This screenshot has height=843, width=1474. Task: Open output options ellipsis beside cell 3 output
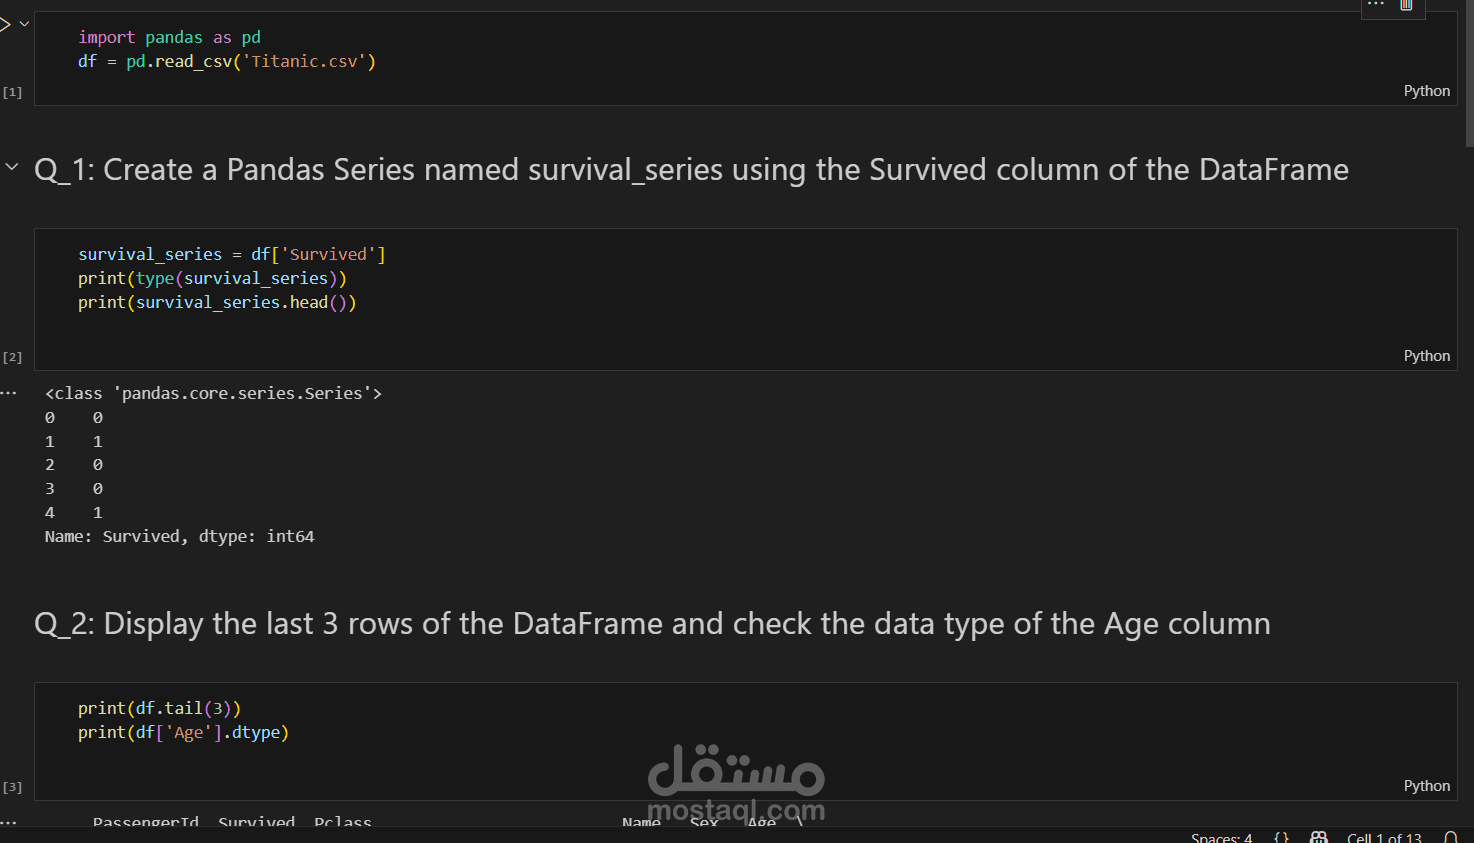[9, 822]
